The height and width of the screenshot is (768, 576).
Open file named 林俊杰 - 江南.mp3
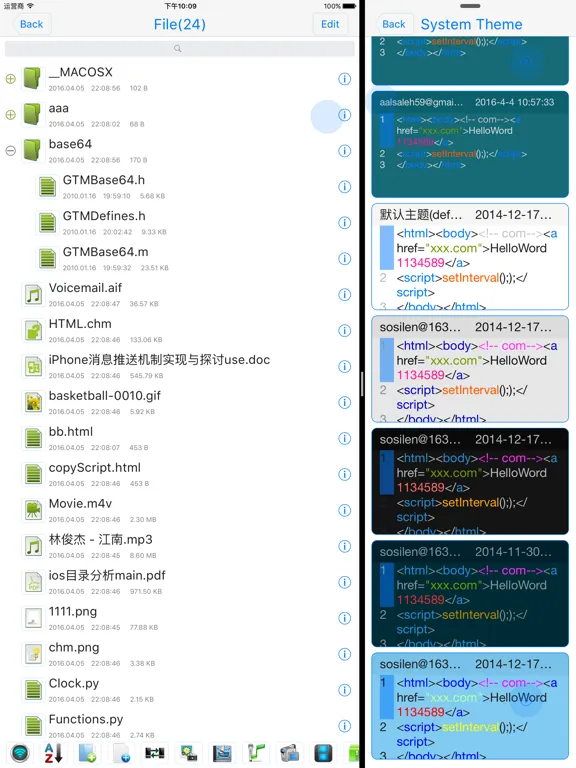(x=100, y=540)
